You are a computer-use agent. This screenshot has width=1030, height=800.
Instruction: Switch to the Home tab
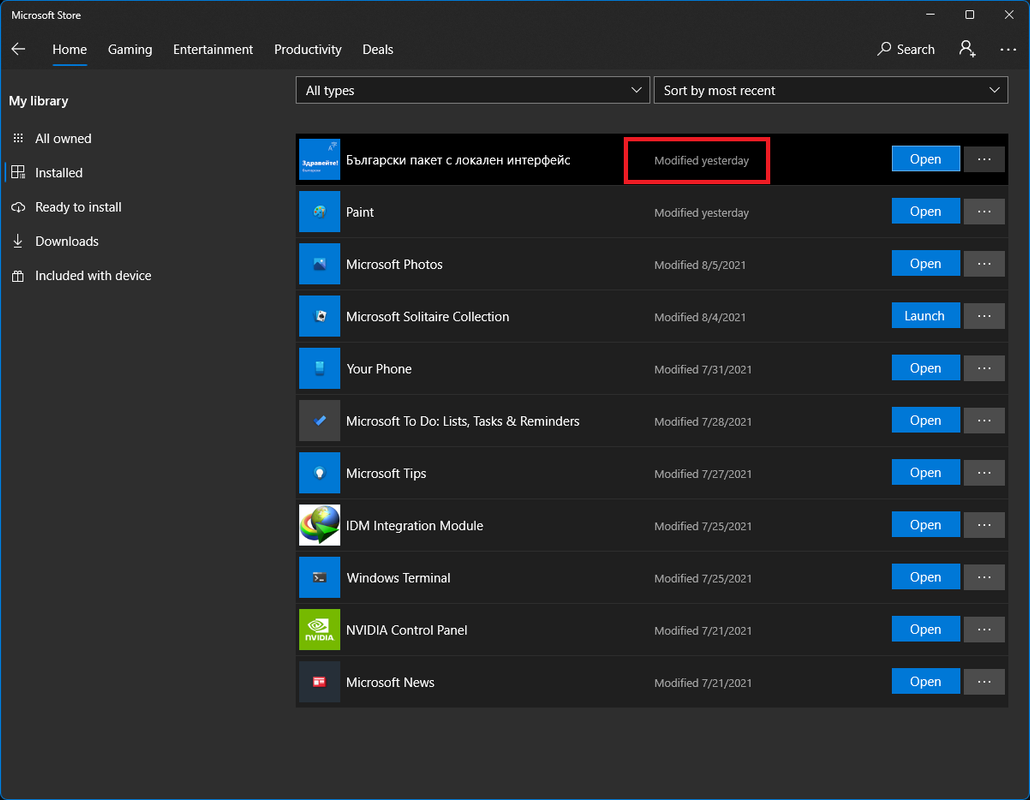tap(70, 49)
